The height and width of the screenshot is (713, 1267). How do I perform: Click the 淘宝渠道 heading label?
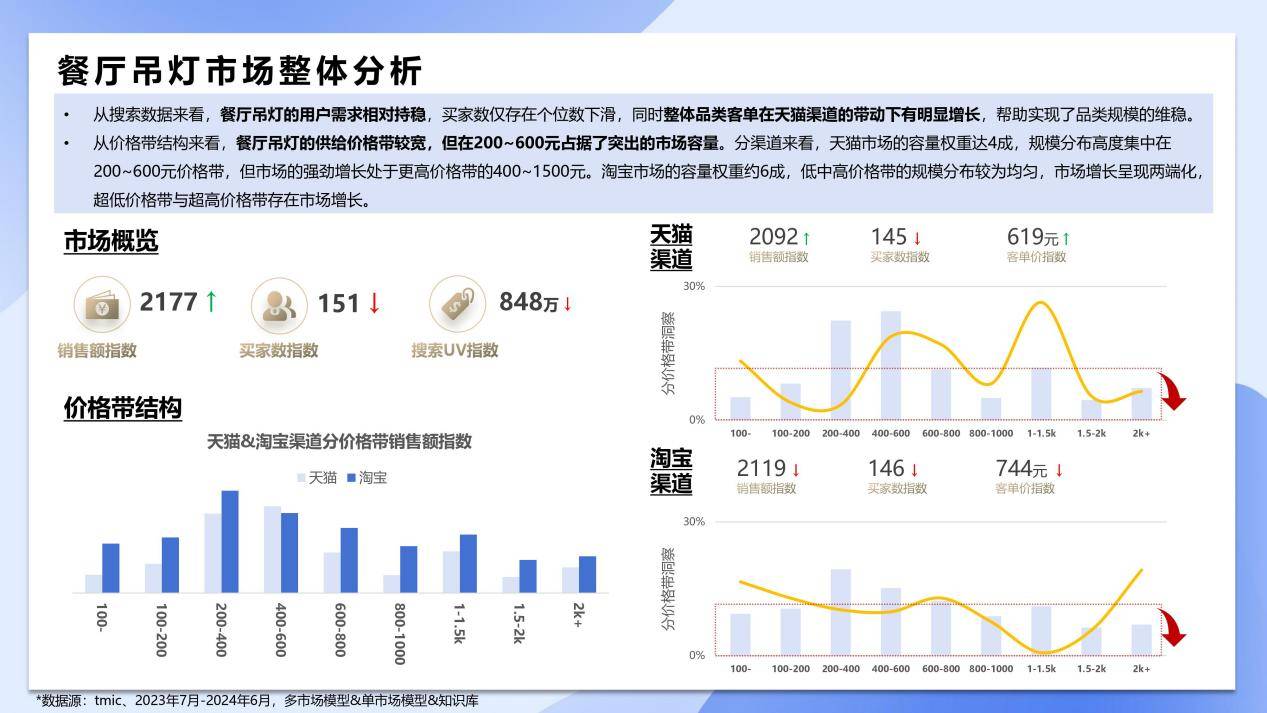[x=671, y=471]
